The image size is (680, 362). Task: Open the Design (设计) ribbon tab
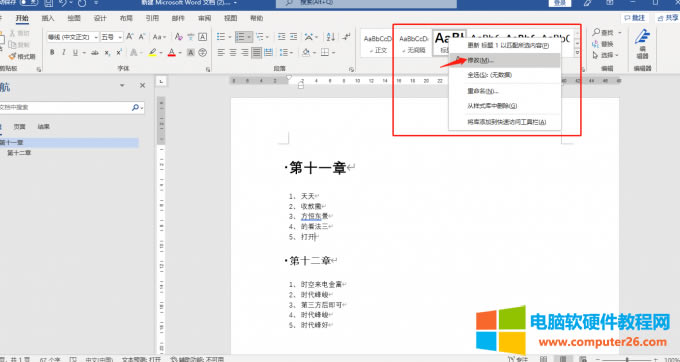(100, 18)
